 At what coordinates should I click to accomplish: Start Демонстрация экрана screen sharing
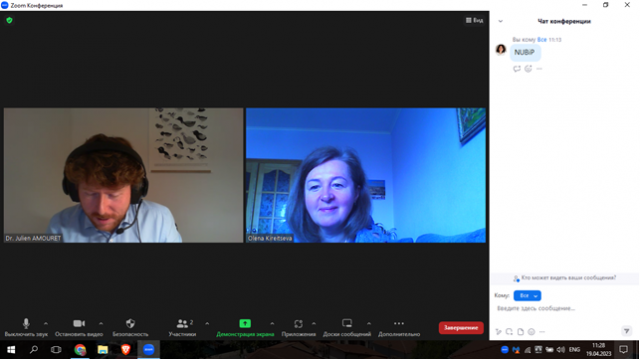(245, 327)
